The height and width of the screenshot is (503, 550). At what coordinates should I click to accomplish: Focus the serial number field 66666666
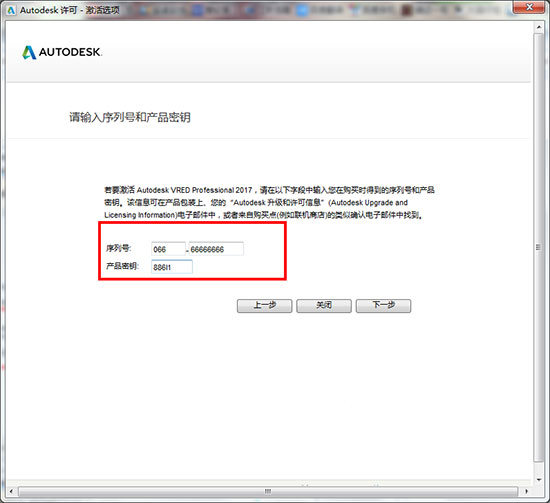point(216,249)
